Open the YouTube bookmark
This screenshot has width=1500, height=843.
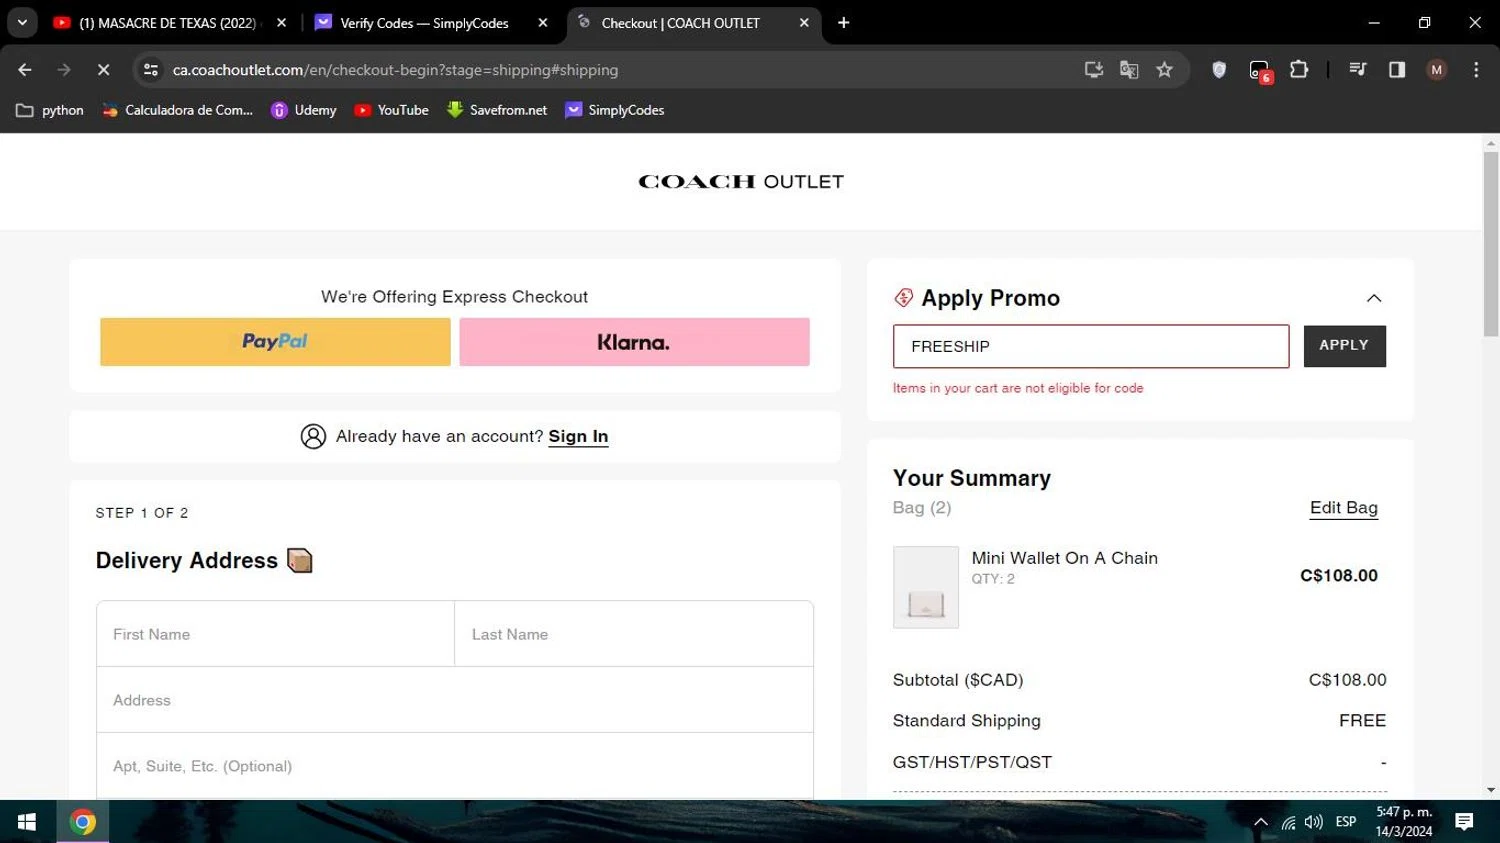(391, 110)
